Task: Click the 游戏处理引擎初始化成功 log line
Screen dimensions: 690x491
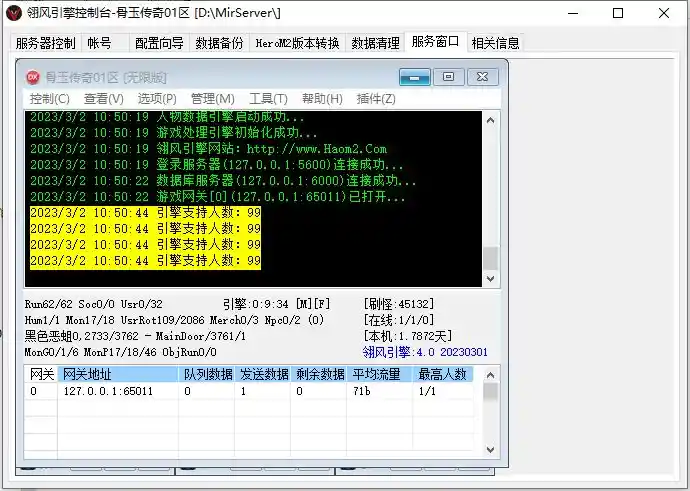Action: point(173,132)
